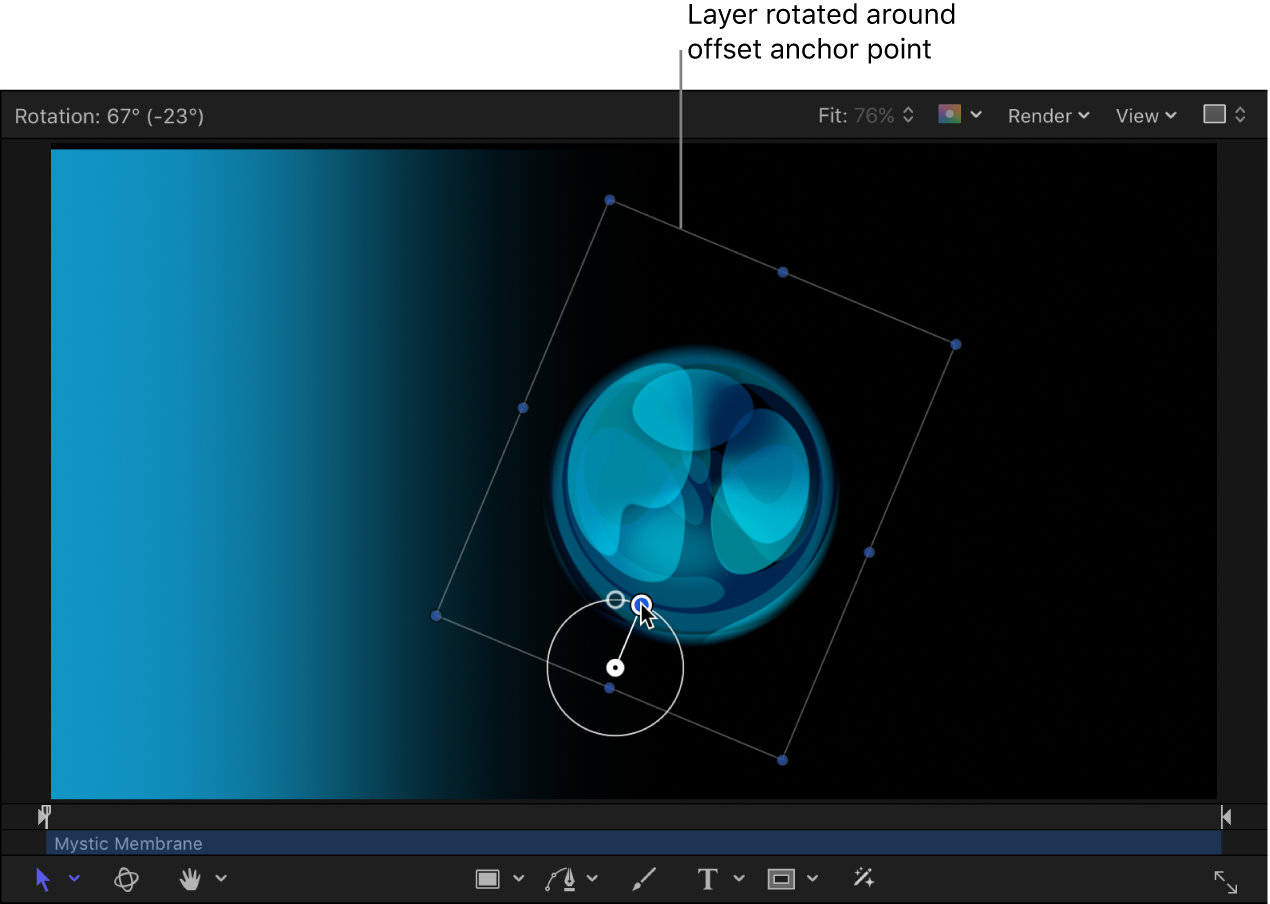Open the View menu

1144,115
